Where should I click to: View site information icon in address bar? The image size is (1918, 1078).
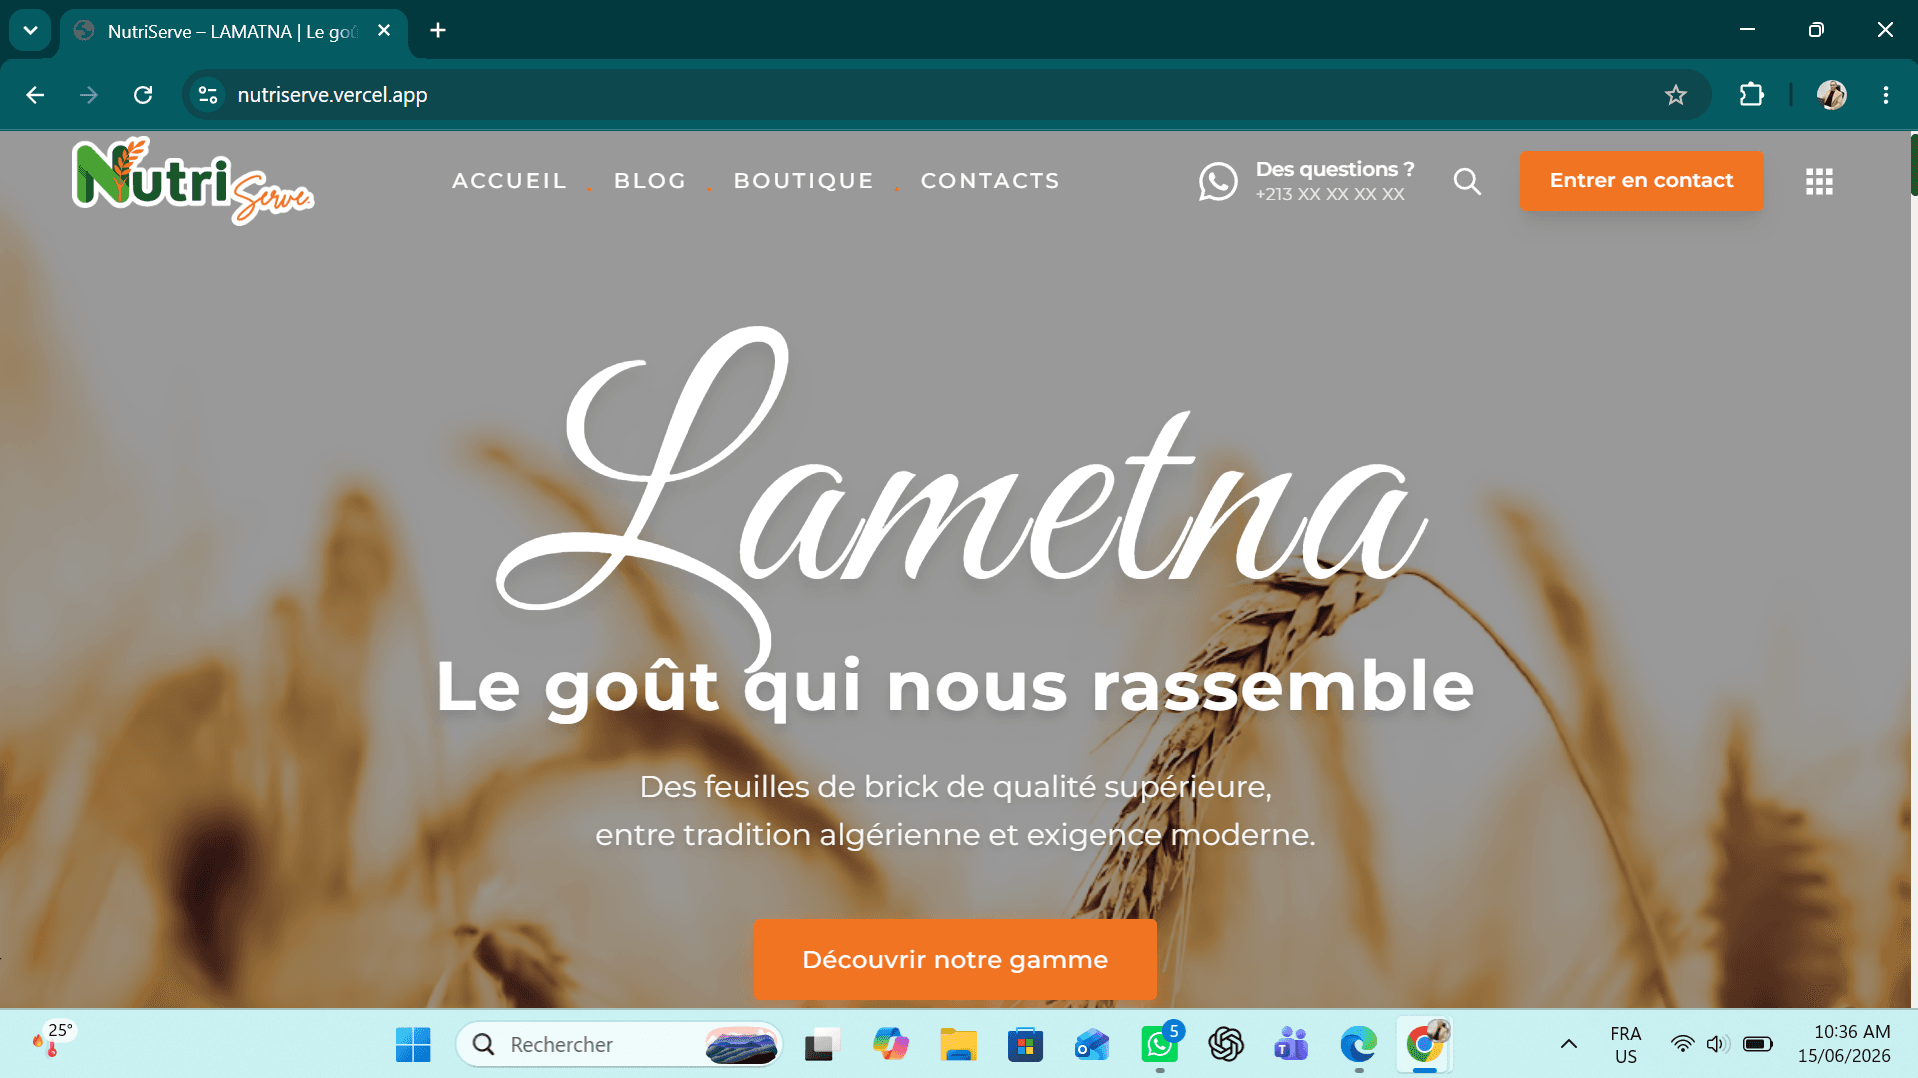click(208, 95)
